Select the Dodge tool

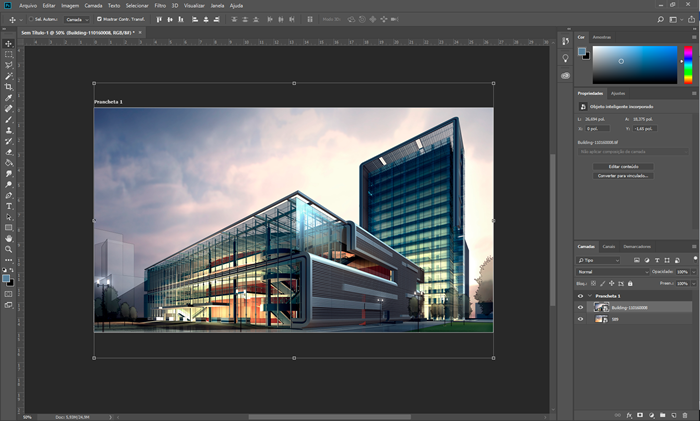(x=8, y=184)
